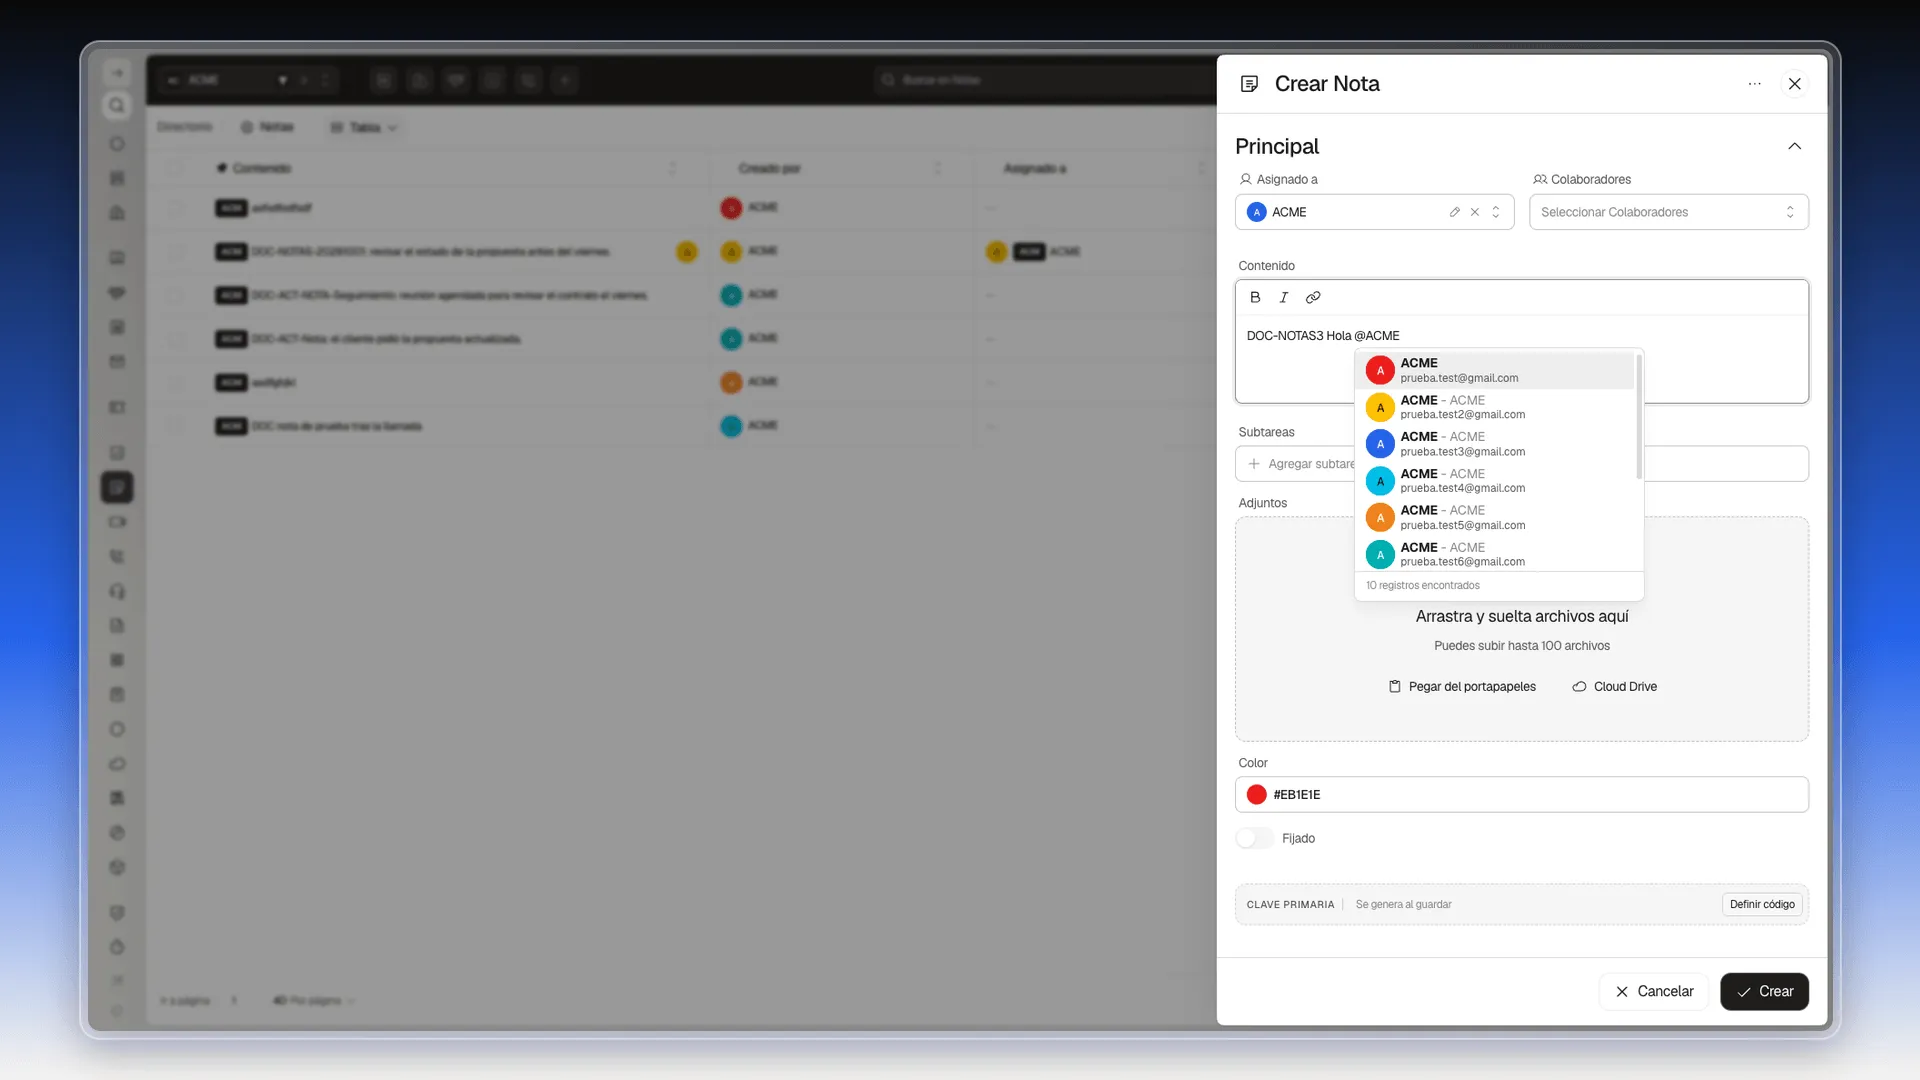Click the cloud icon for Cloud Drive

[1579, 687]
